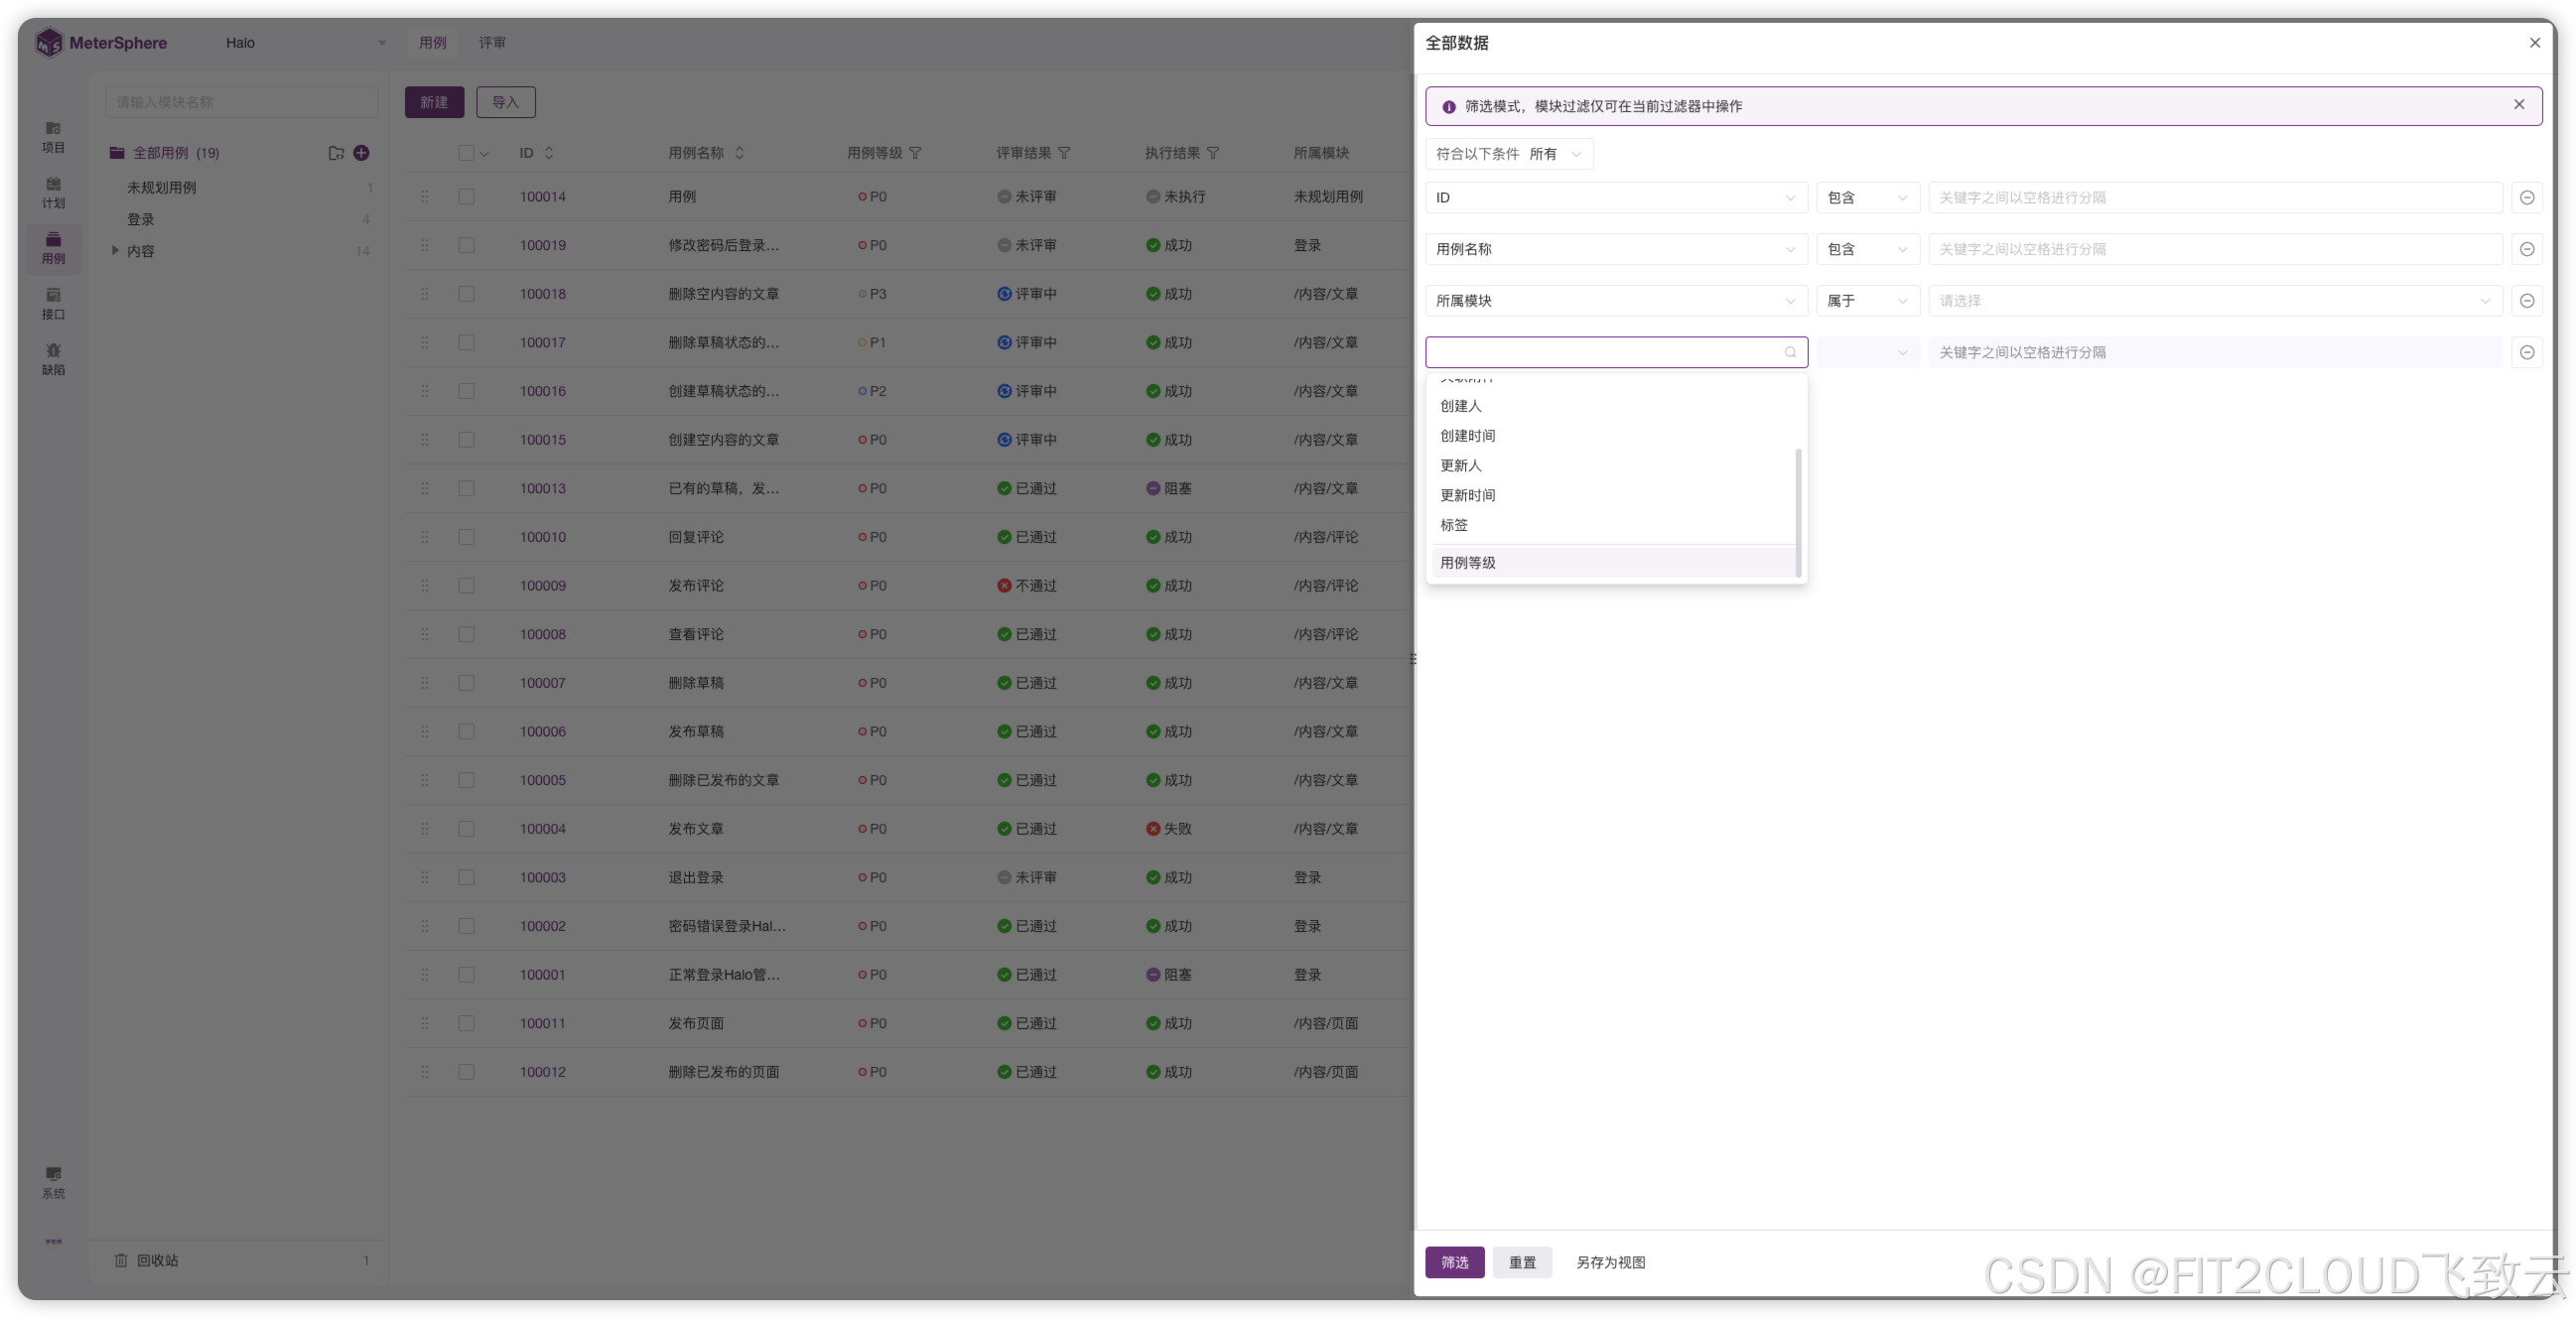The image size is (2576, 1318).
Task: Click the 用例等级 column filter icon
Action: tap(915, 153)
